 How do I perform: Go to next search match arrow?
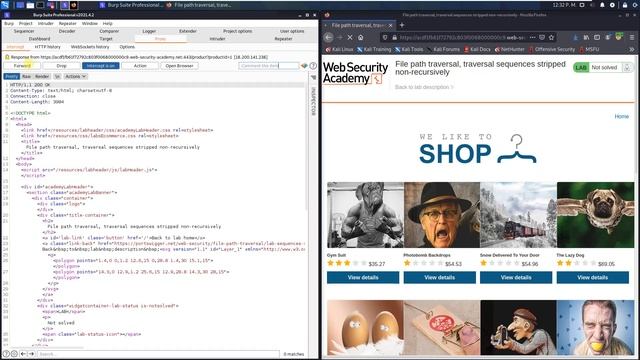[31, 354]
